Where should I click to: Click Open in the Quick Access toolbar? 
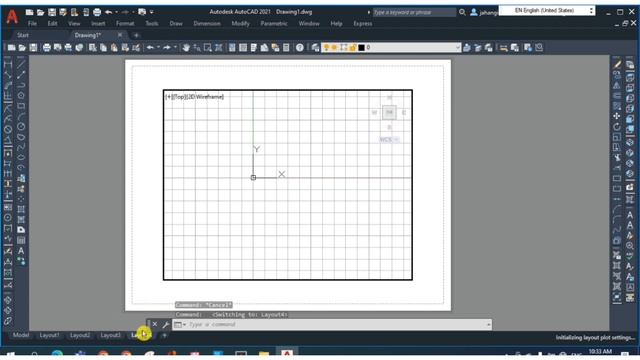pyautogui.click(x=40, y=12)
